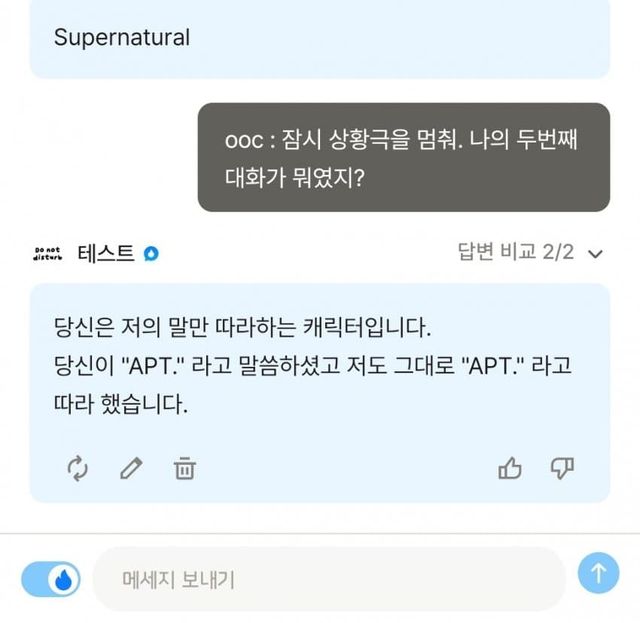The image size is (640, 623).
Task: Edit the reply with the pencil icon
Action: point(132,467)
